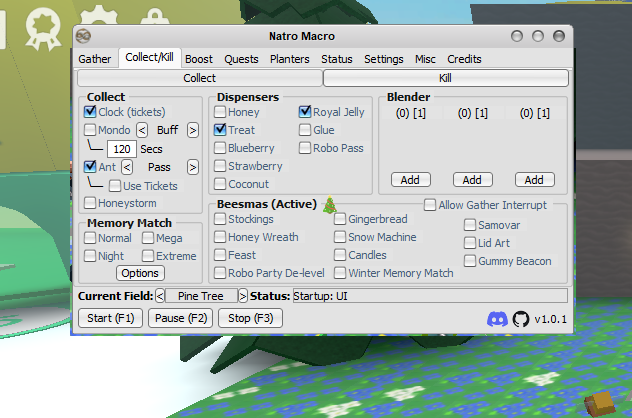632x418 pixels.
Task: Enable the Coconut dispenser checkbox
Action: pos(220,184)
